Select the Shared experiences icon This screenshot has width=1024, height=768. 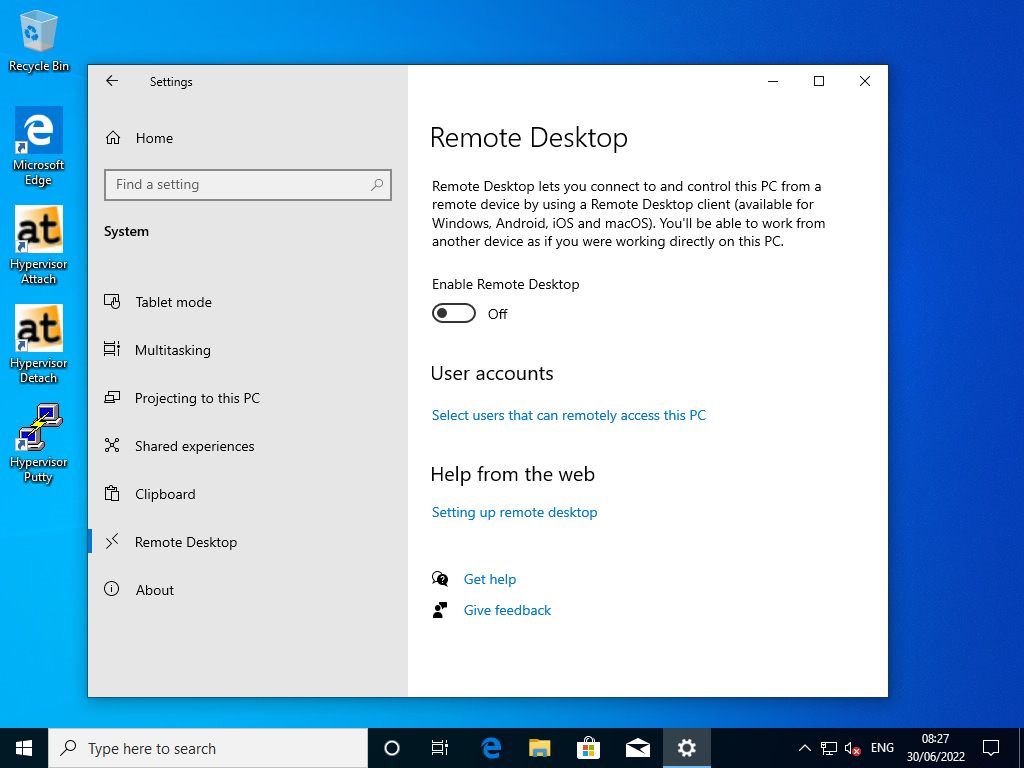point(112,446)
